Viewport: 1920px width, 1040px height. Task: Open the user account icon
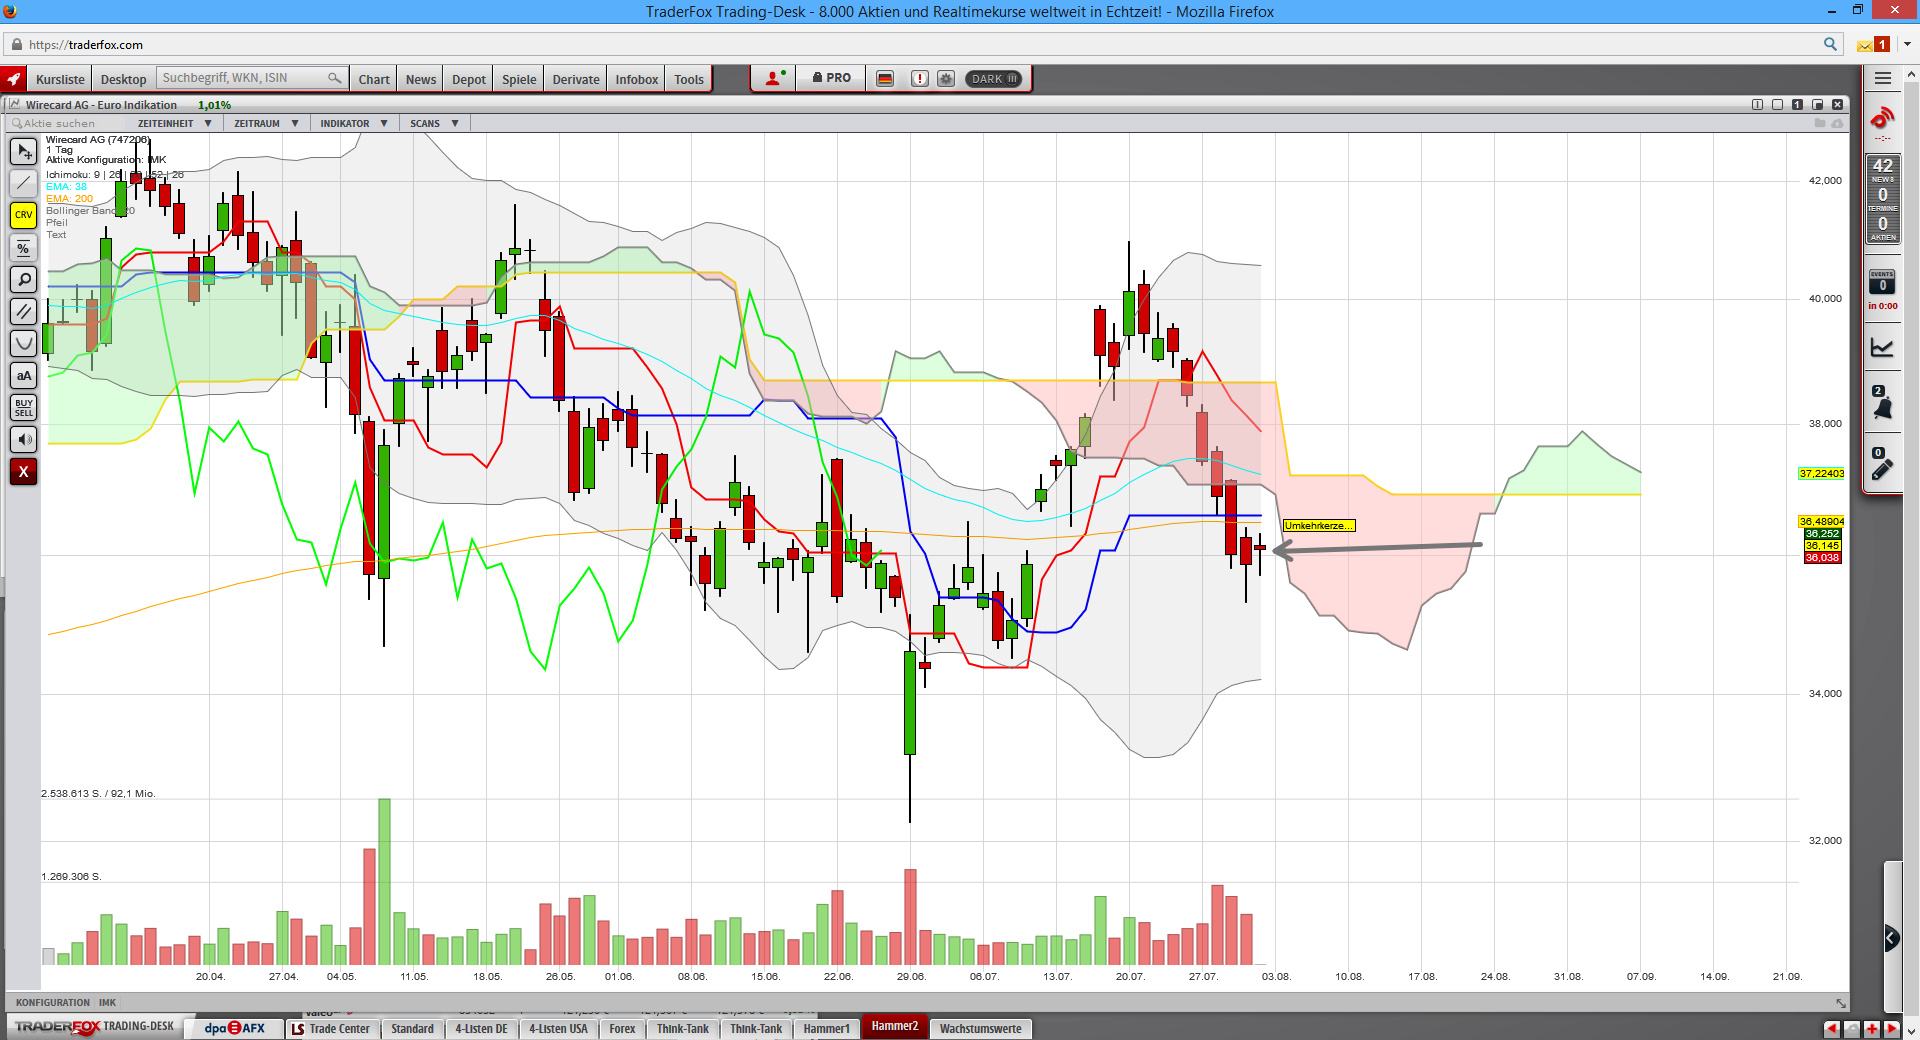[774, 78]
